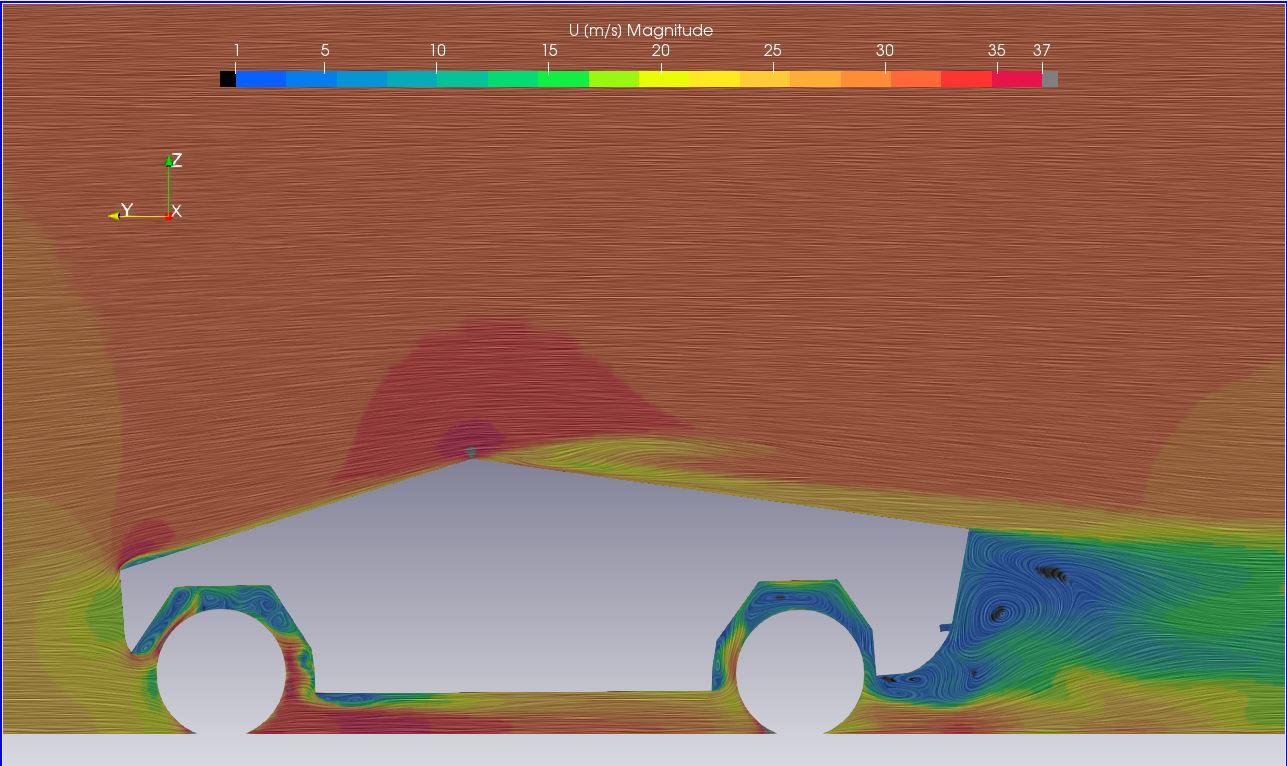Click the black below-range swatch on legend
The width and height of the screenshot is (1287, 766).
(x=228, y=79)
